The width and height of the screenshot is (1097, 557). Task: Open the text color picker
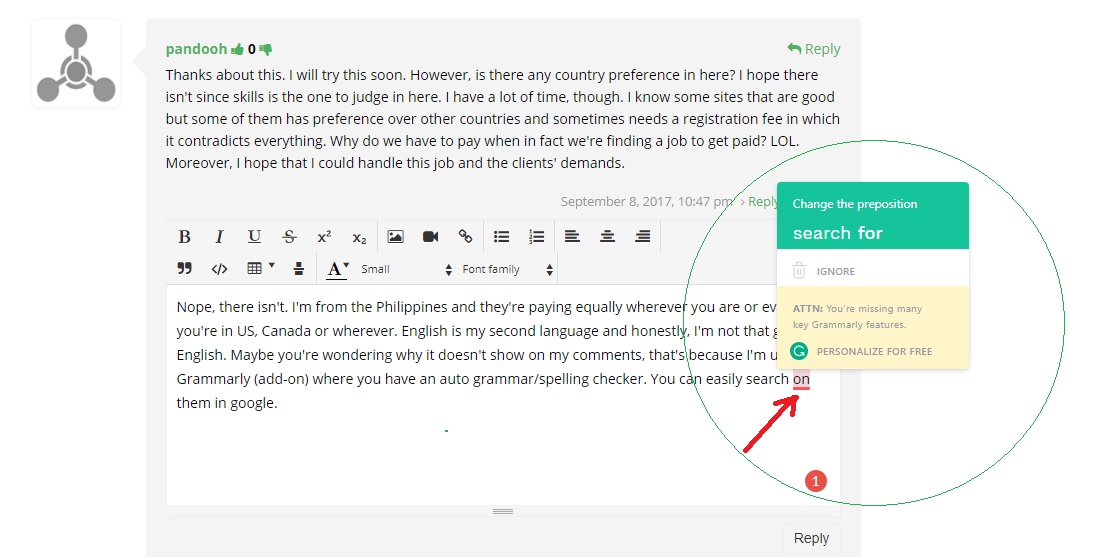coord(337,269)
